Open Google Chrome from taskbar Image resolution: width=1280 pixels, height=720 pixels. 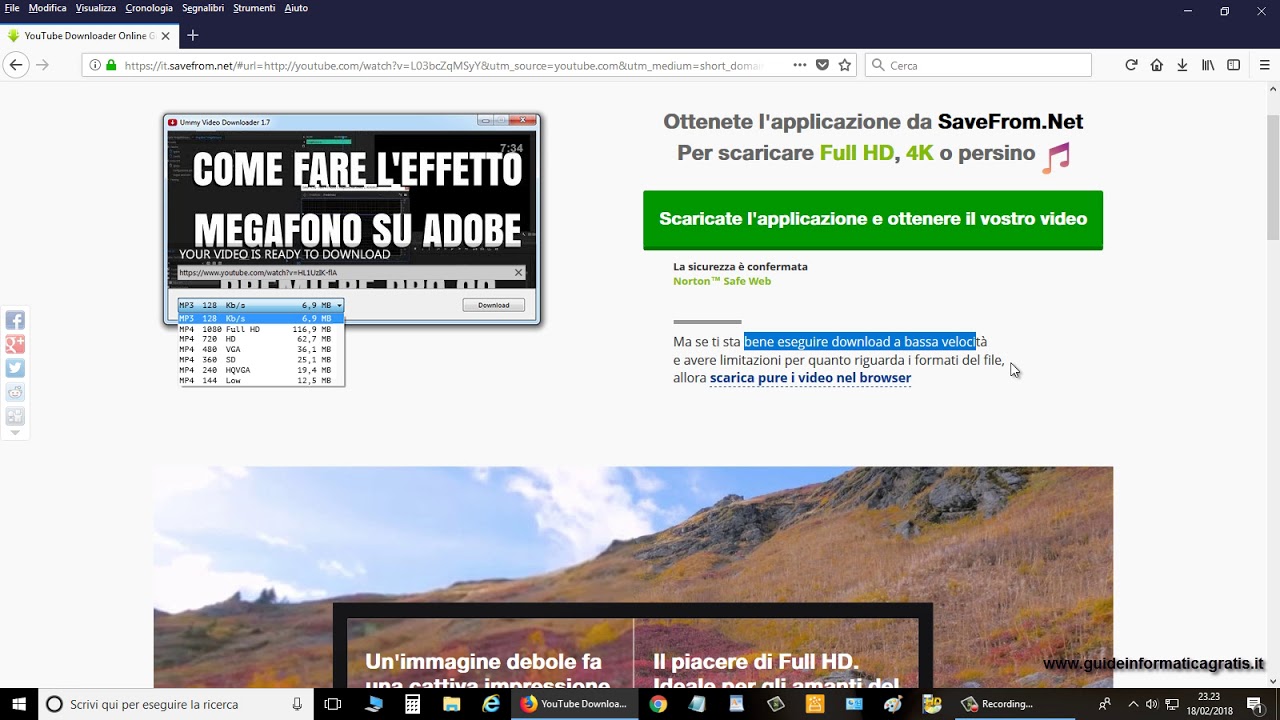pos(657,704)
